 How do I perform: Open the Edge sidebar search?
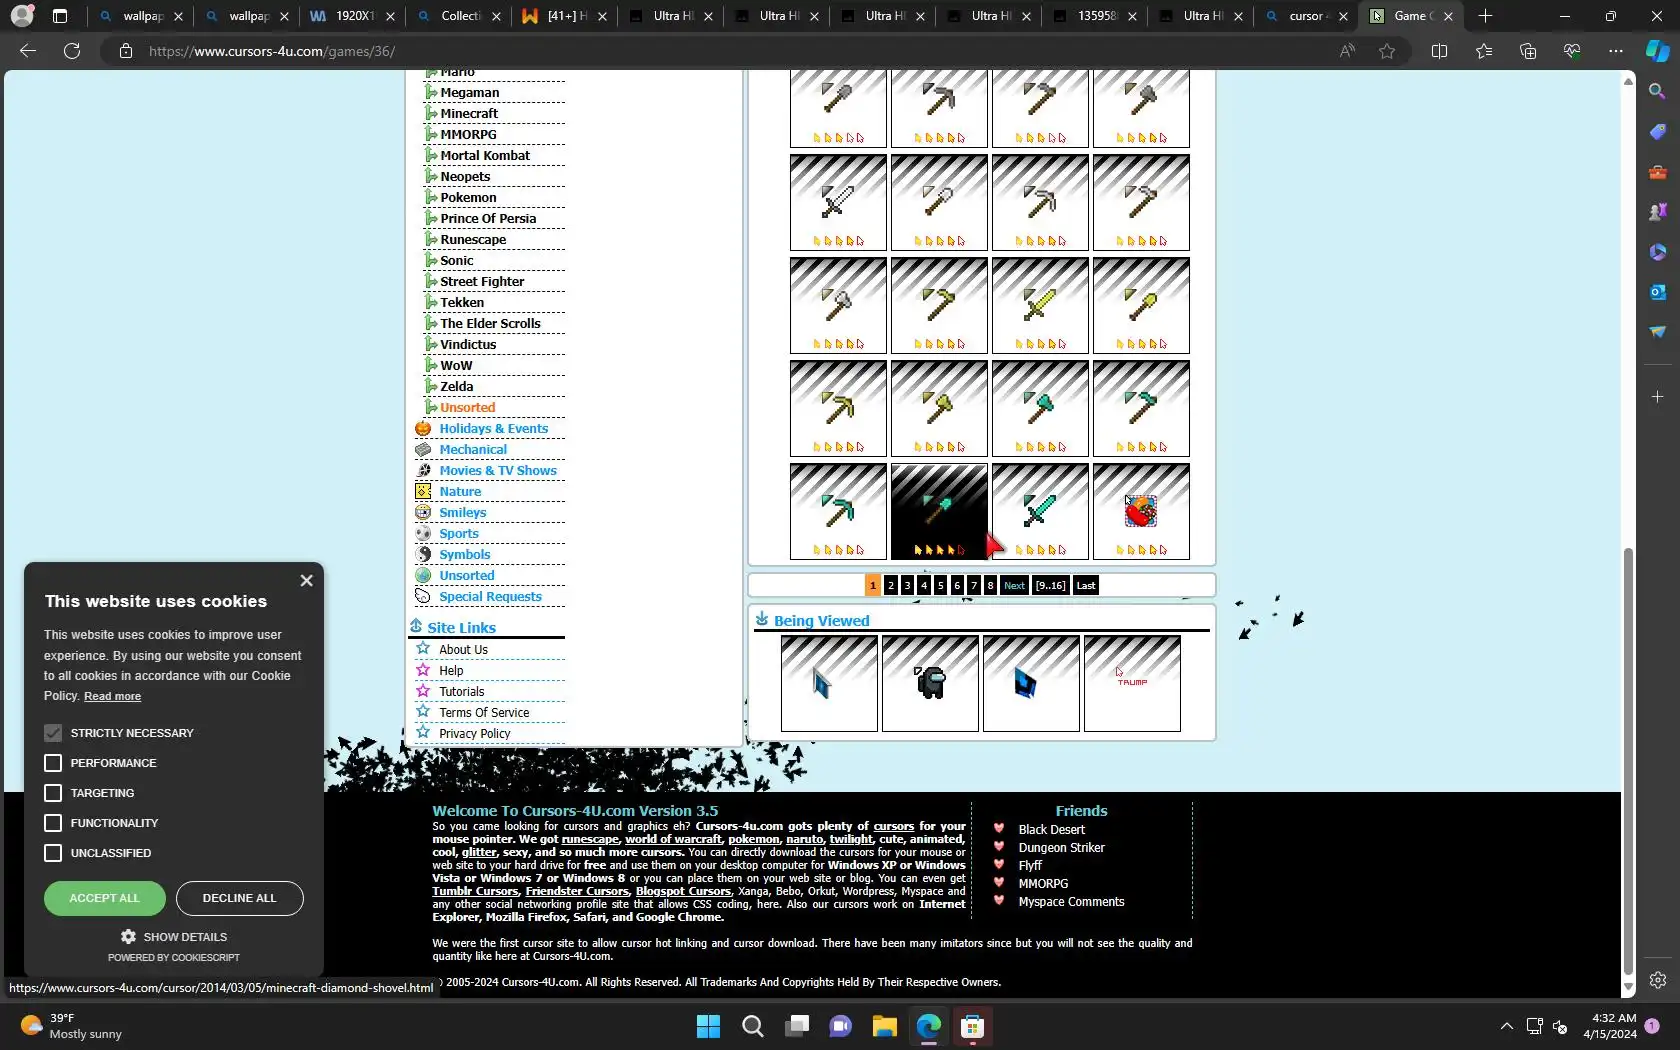[1657, 92]
